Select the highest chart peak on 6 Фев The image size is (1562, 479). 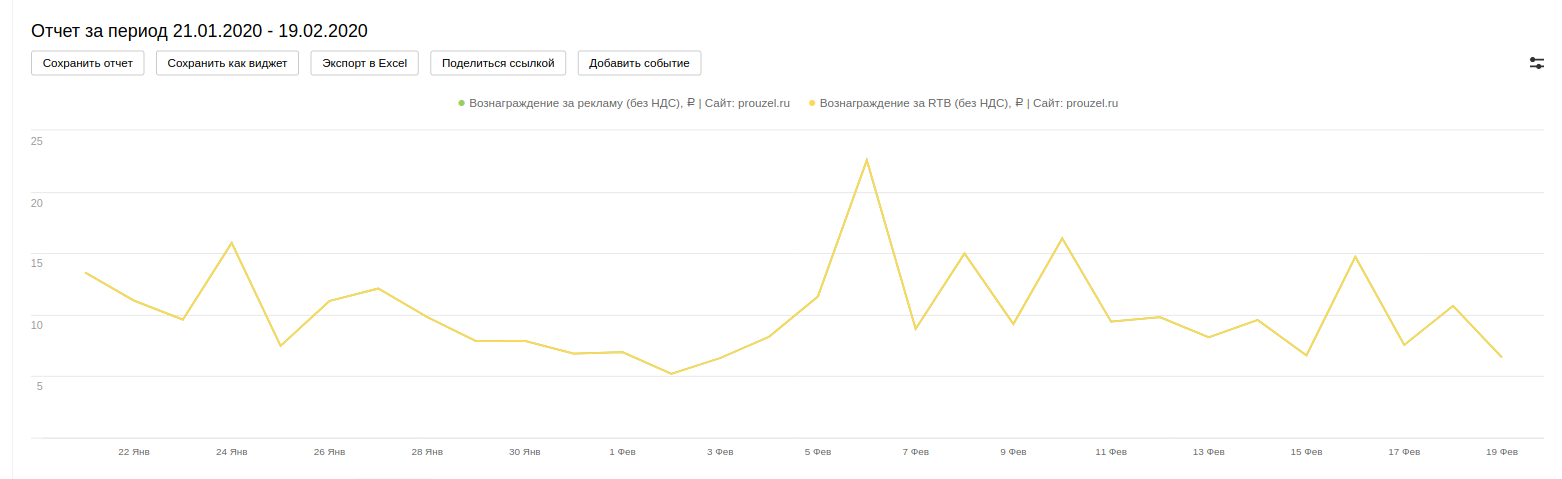(x=867, y=160)
